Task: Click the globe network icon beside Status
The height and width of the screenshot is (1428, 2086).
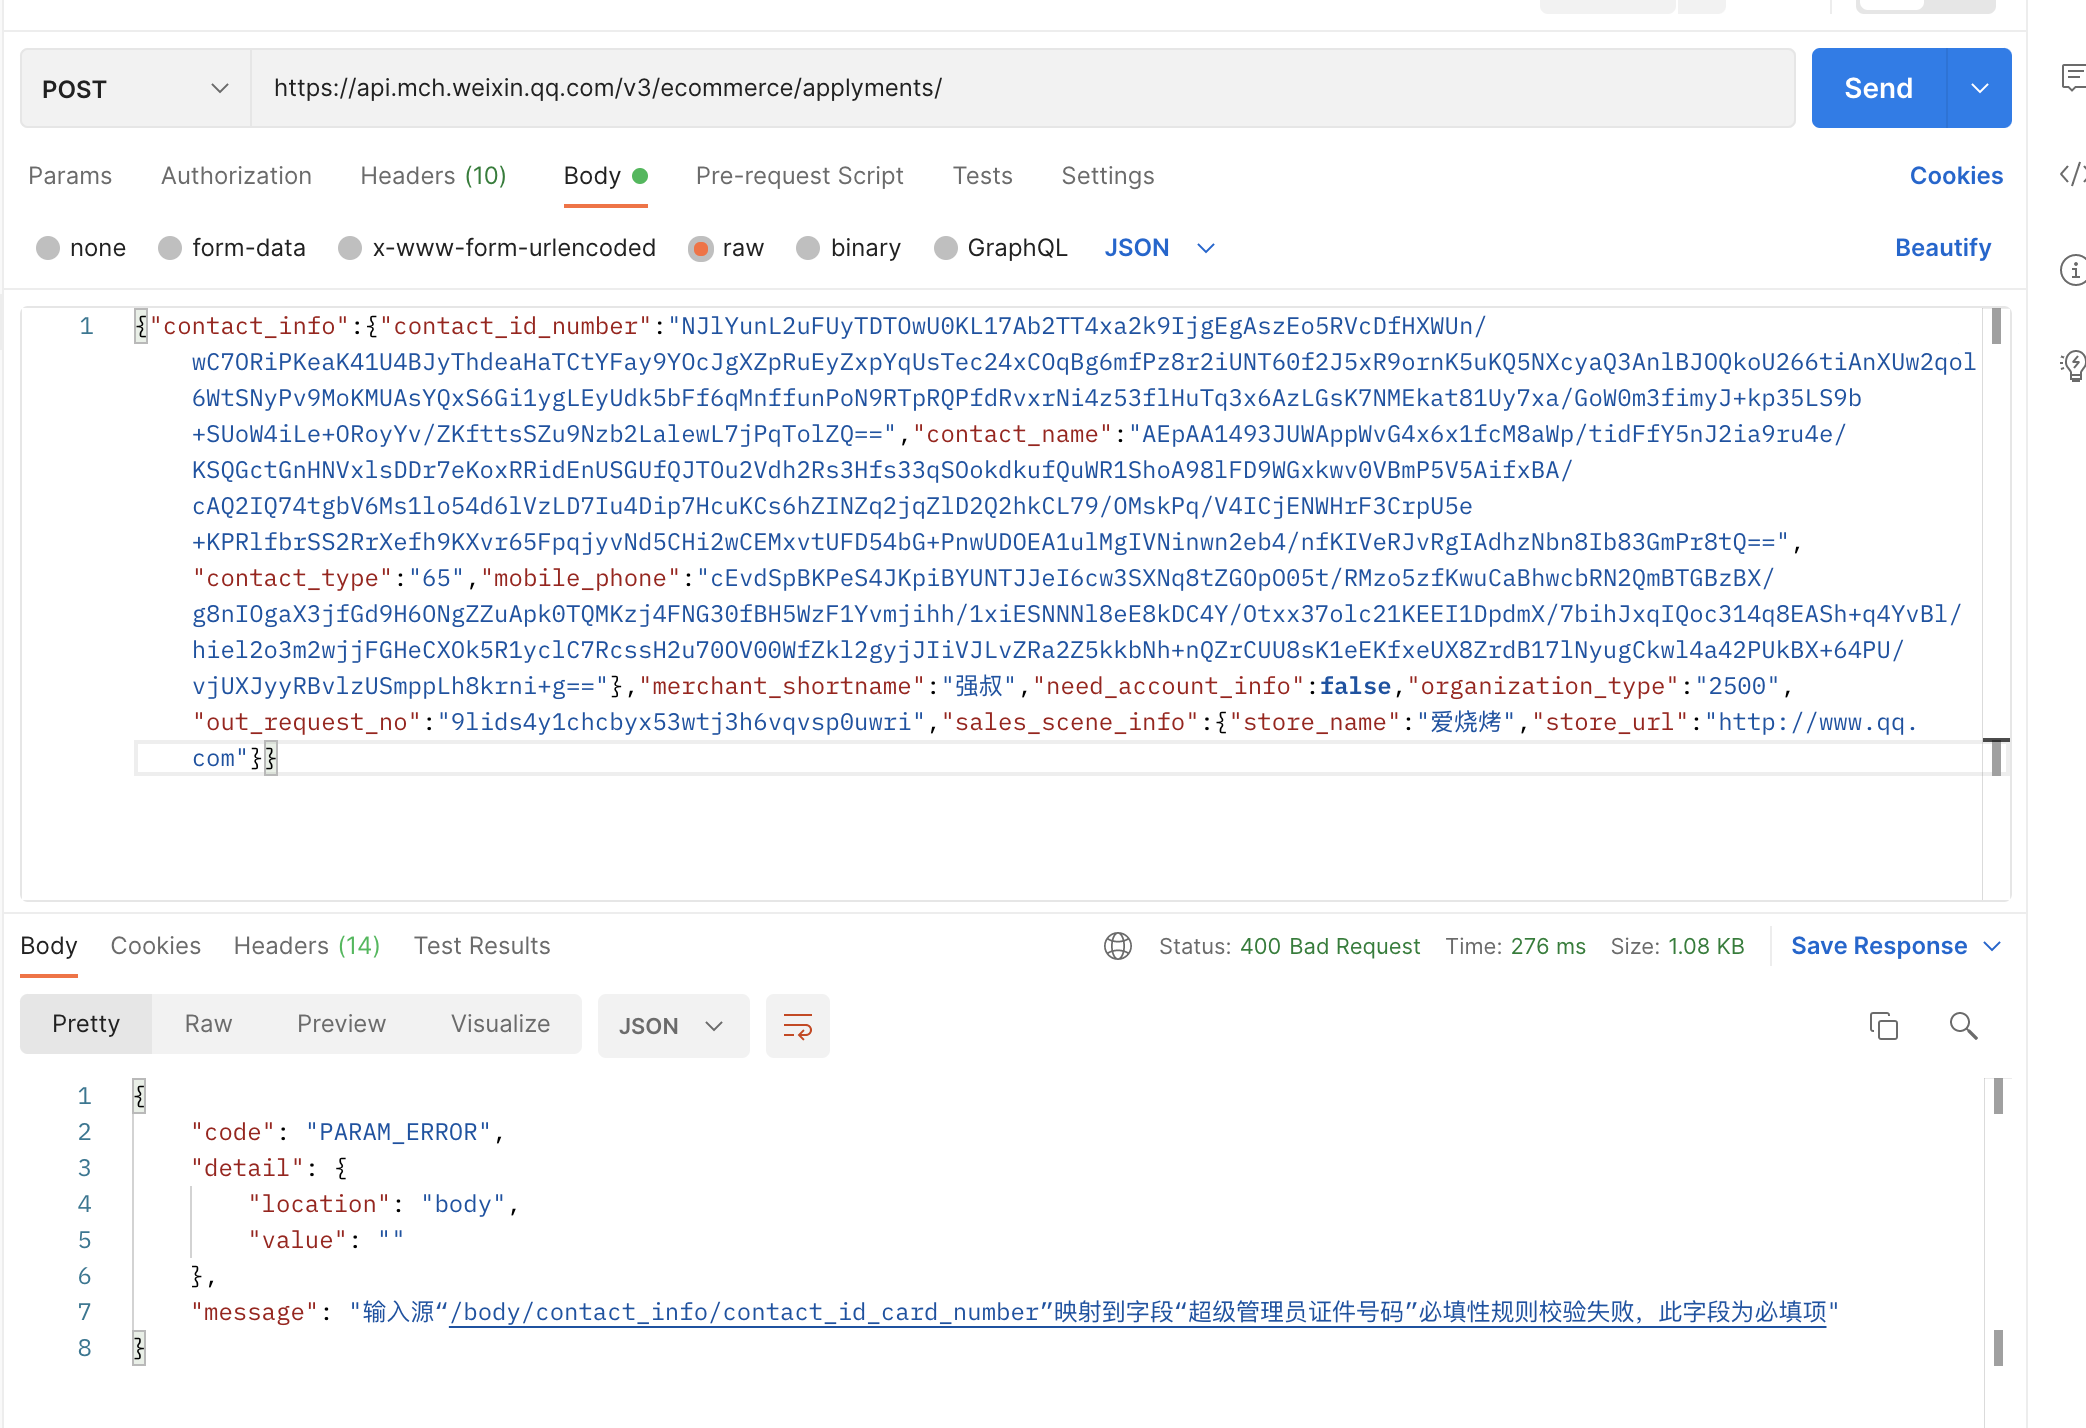Action: coord(1118,946)
